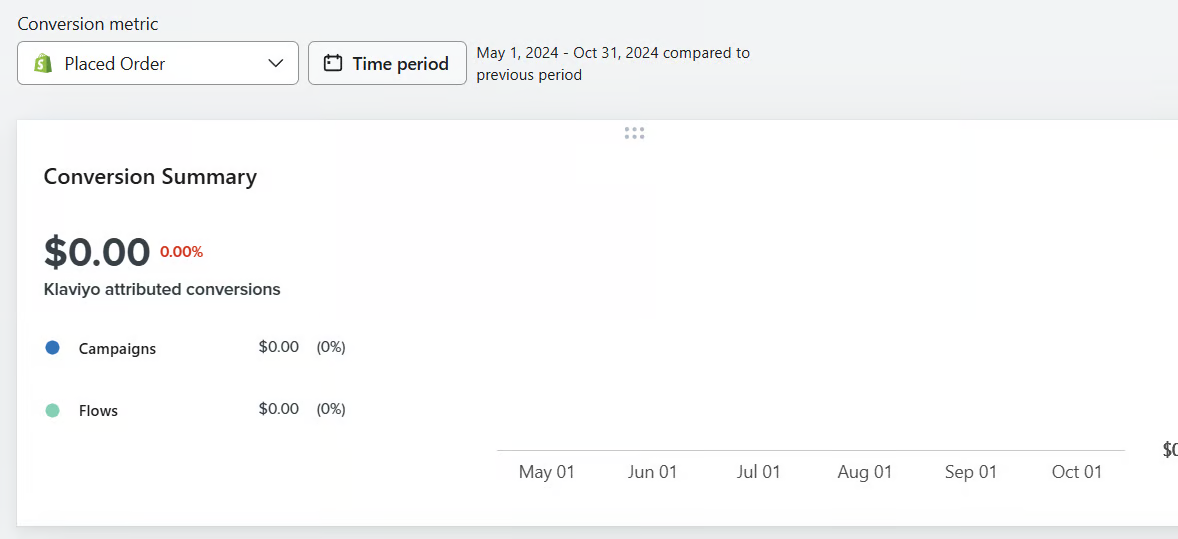Click the Campaigns $0.00 amount
This screenshot has height=539, width=1178.
(x=278, y=347)
